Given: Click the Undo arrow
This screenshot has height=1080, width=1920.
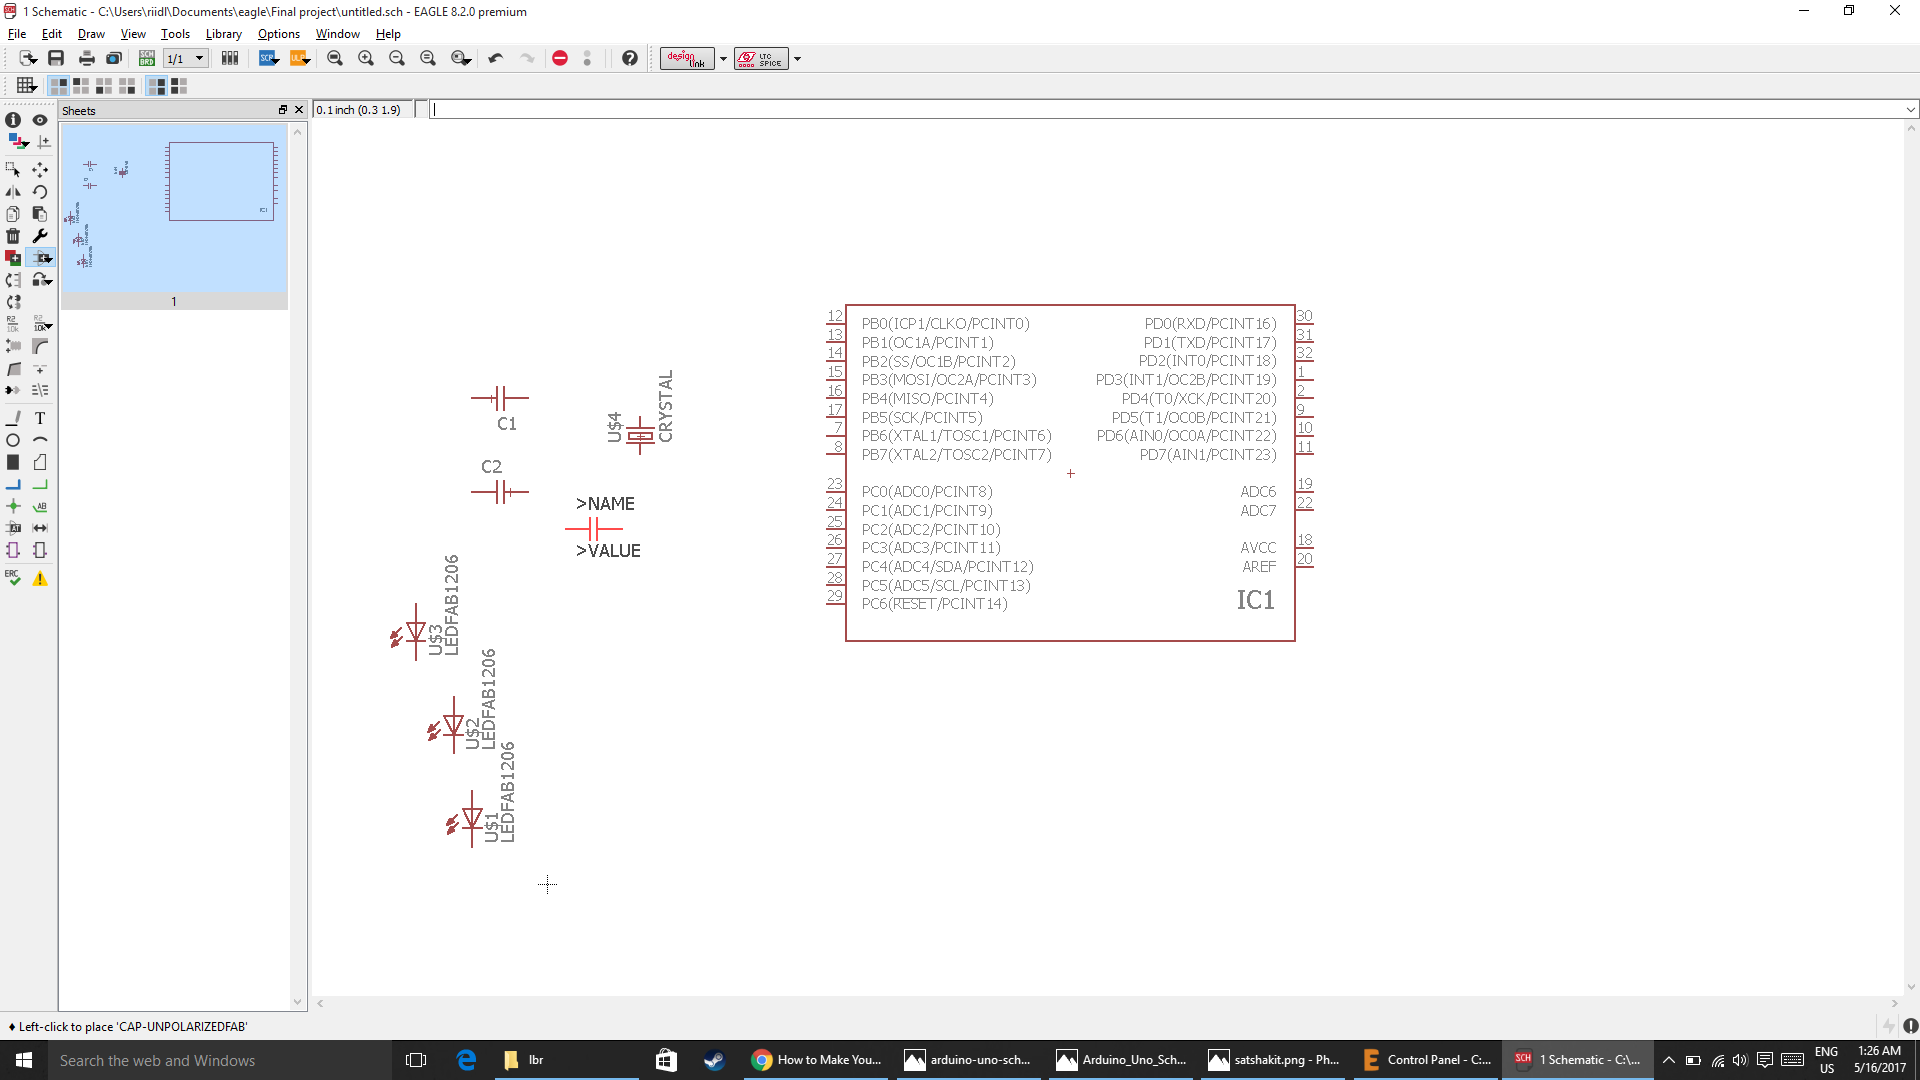Looking at the screenshot, I should 496,58.
